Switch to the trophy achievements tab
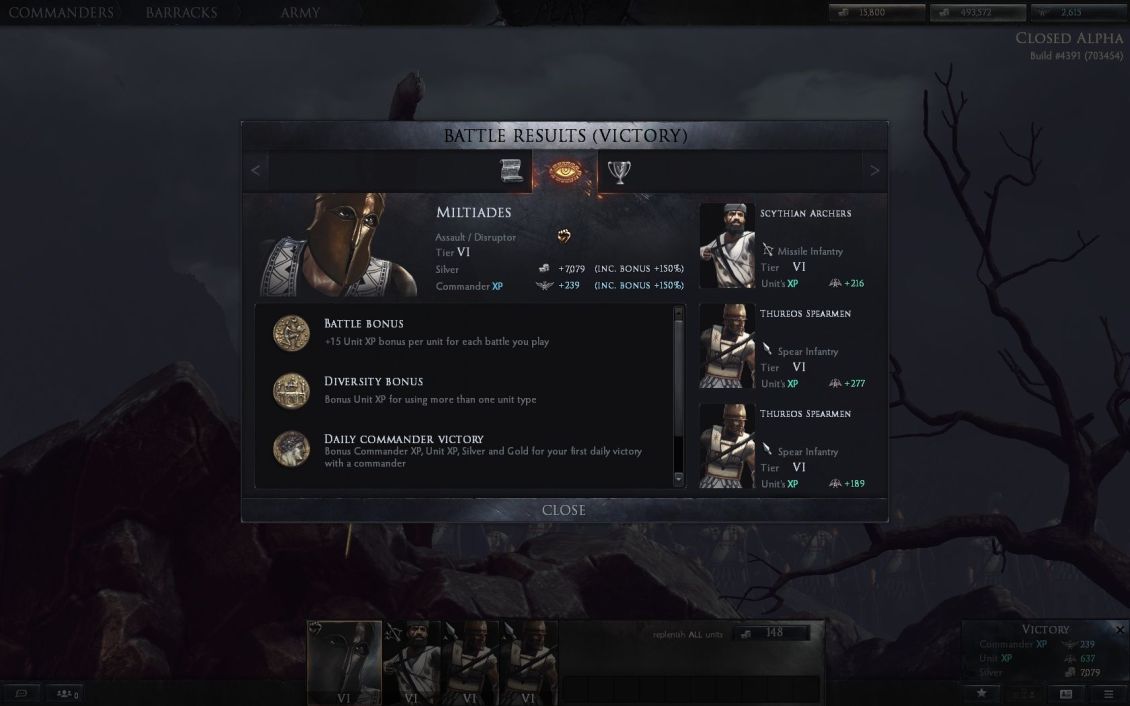 (619, 171)
